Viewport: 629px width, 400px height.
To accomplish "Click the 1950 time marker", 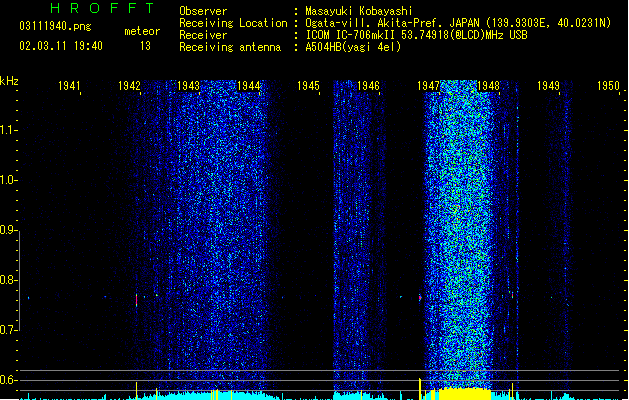I will (608, 85).
